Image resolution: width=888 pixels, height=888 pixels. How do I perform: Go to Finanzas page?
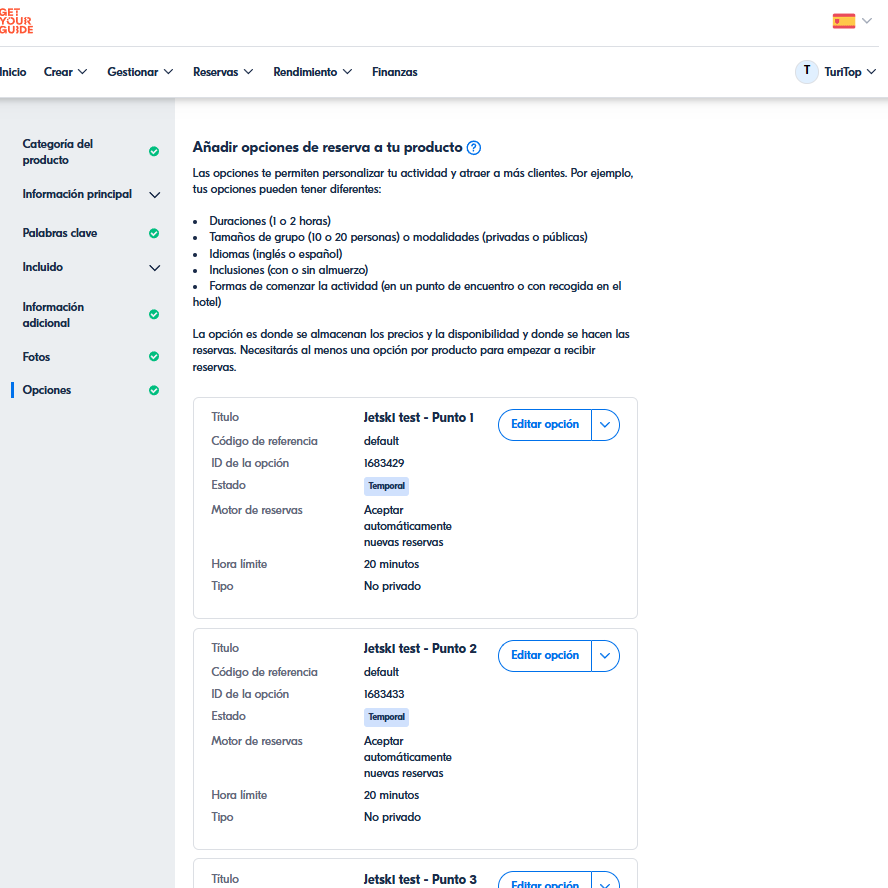pos(395,72)
